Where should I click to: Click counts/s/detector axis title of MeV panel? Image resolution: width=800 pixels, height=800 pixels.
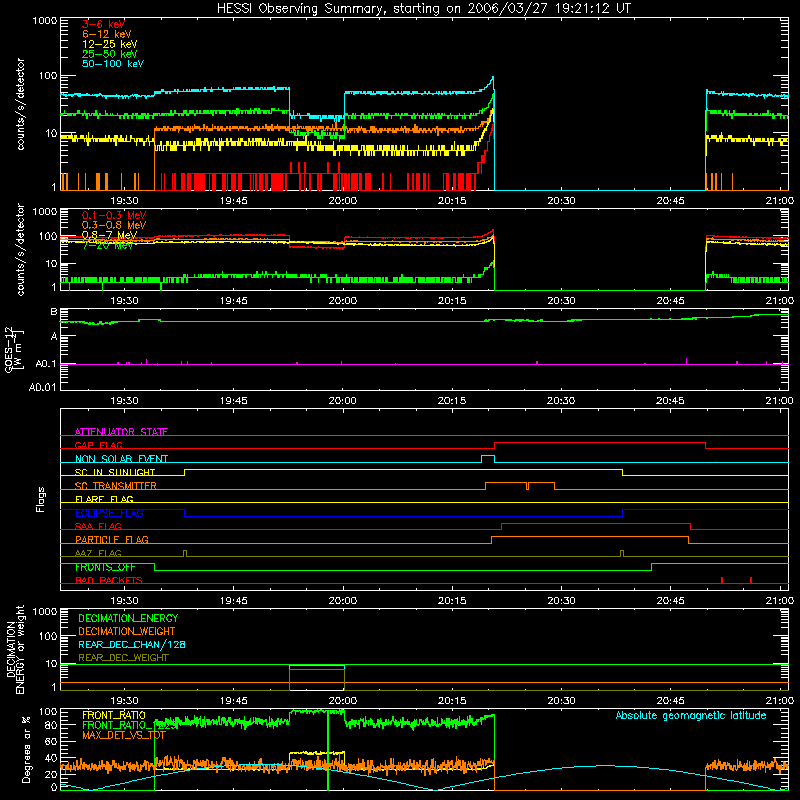20,249
